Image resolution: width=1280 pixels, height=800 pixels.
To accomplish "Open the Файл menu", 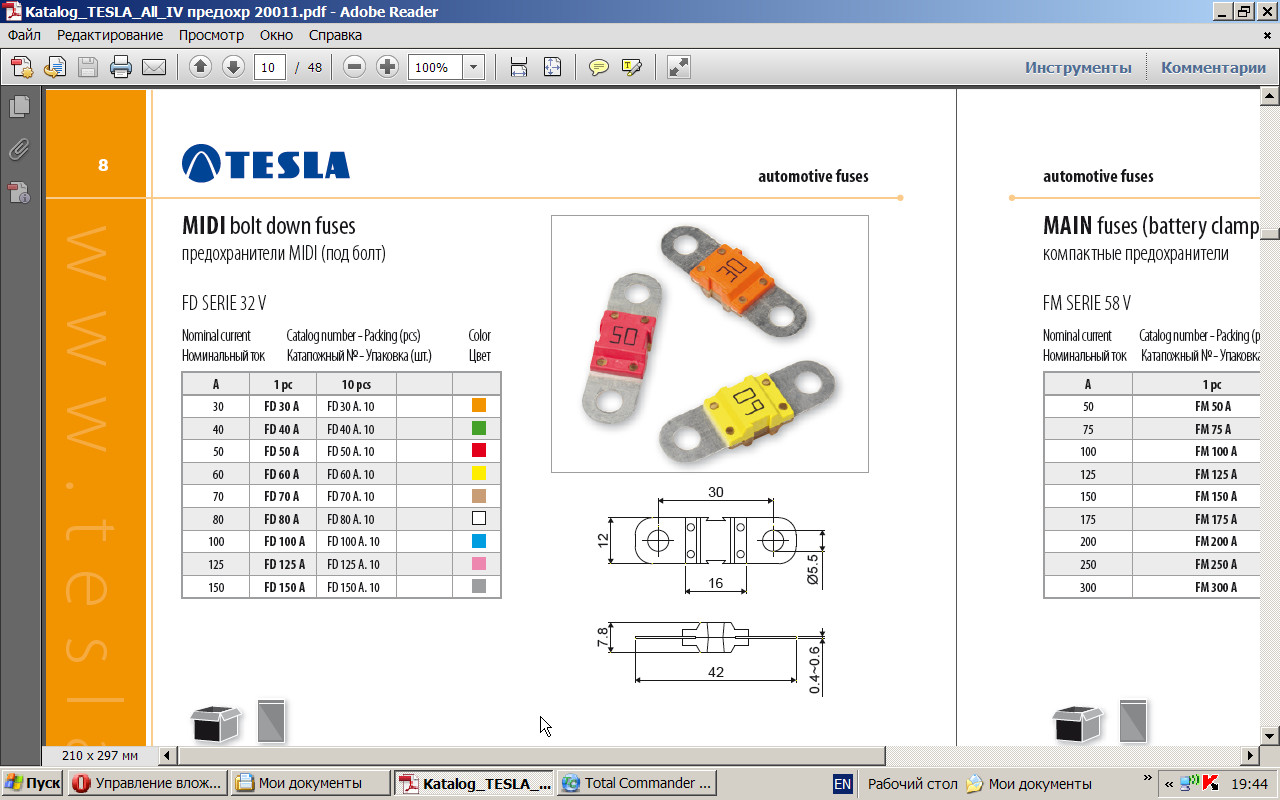I will pos(24,35).
